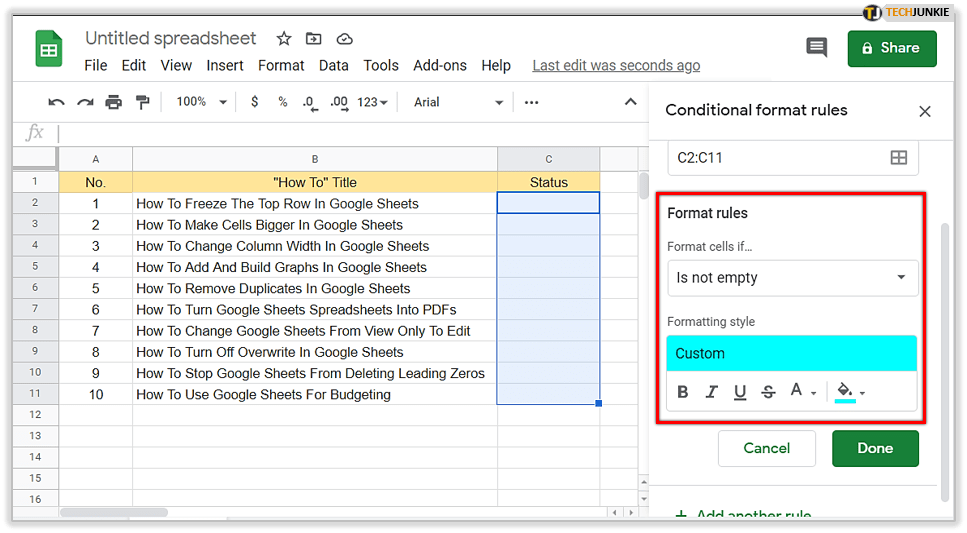The image size is (967, 533).
Task: Click the undo arrow icon
Action: click(x=56, y=102)
